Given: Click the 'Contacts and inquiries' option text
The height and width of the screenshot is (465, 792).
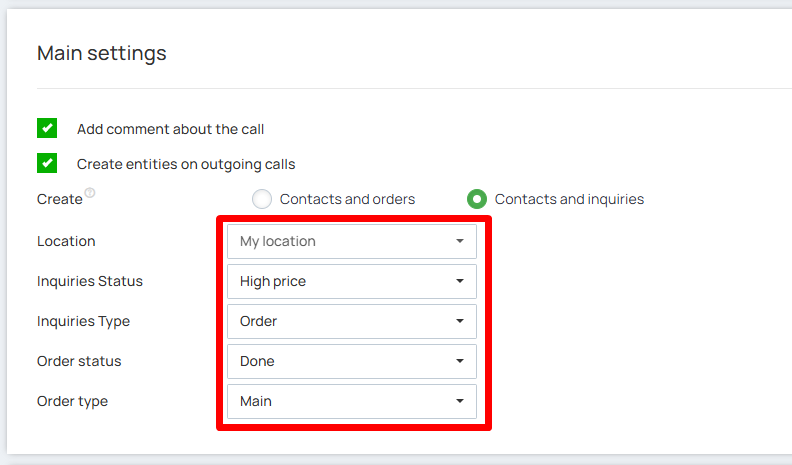Looking at the screenshot, I should coord(569,199).
